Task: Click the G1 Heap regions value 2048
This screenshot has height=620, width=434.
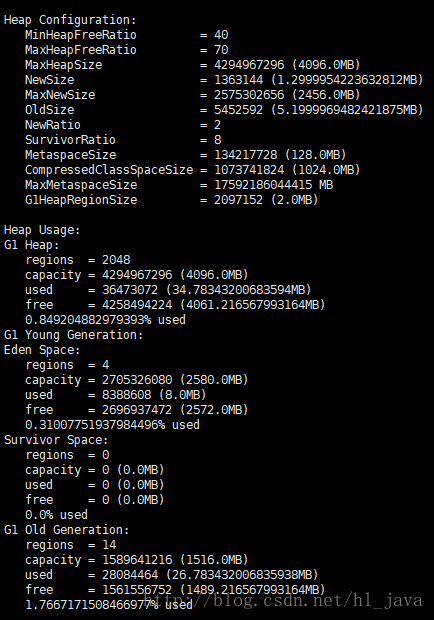Action: [x=116, y=260]
